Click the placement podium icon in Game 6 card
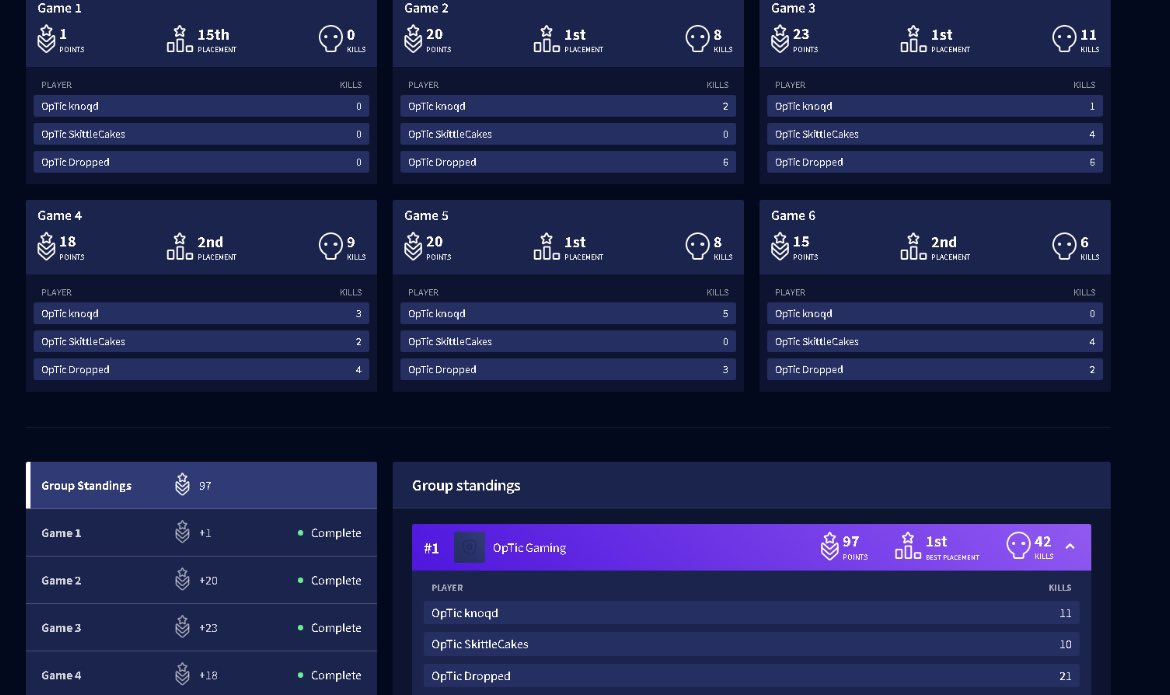 [x=914, y=246]
